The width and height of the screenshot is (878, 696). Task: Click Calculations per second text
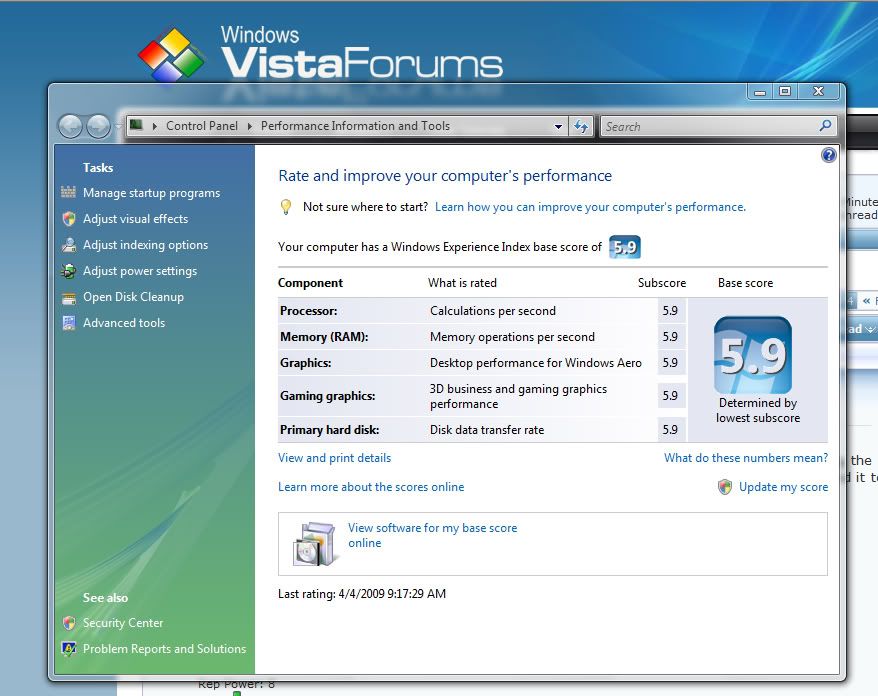[x=493, y=311]
